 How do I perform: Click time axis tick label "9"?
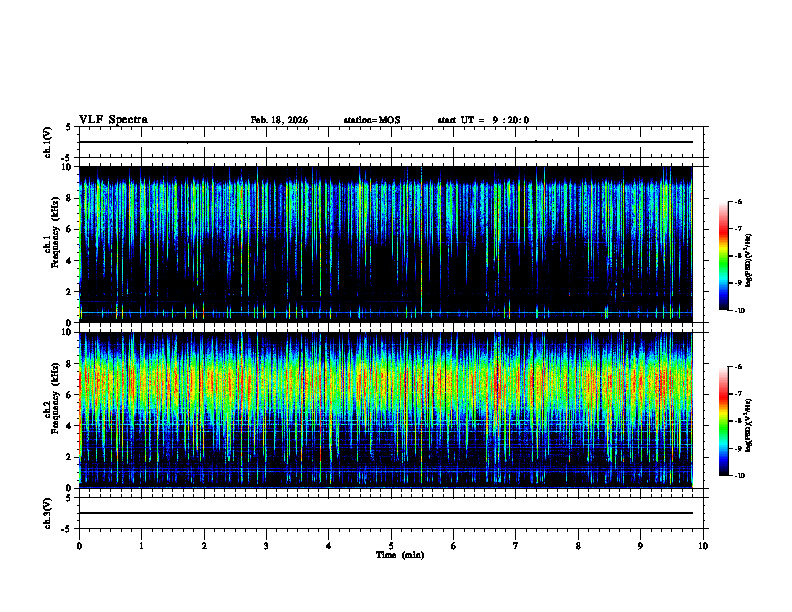tap(640, 546)
